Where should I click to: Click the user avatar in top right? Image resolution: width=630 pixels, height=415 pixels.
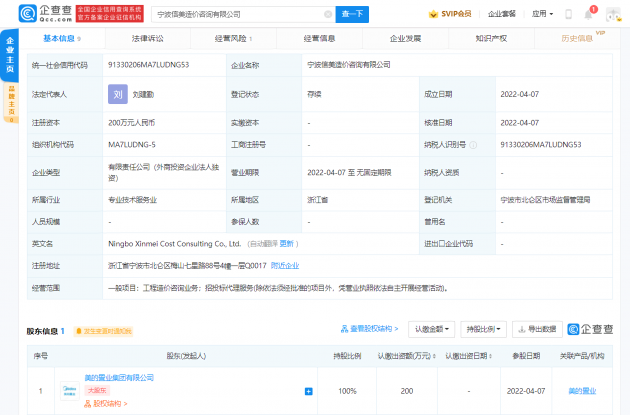[614, 14]
